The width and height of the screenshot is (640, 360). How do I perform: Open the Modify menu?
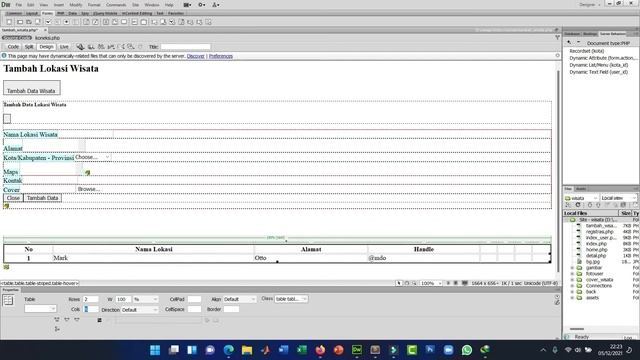pos(76,5)
